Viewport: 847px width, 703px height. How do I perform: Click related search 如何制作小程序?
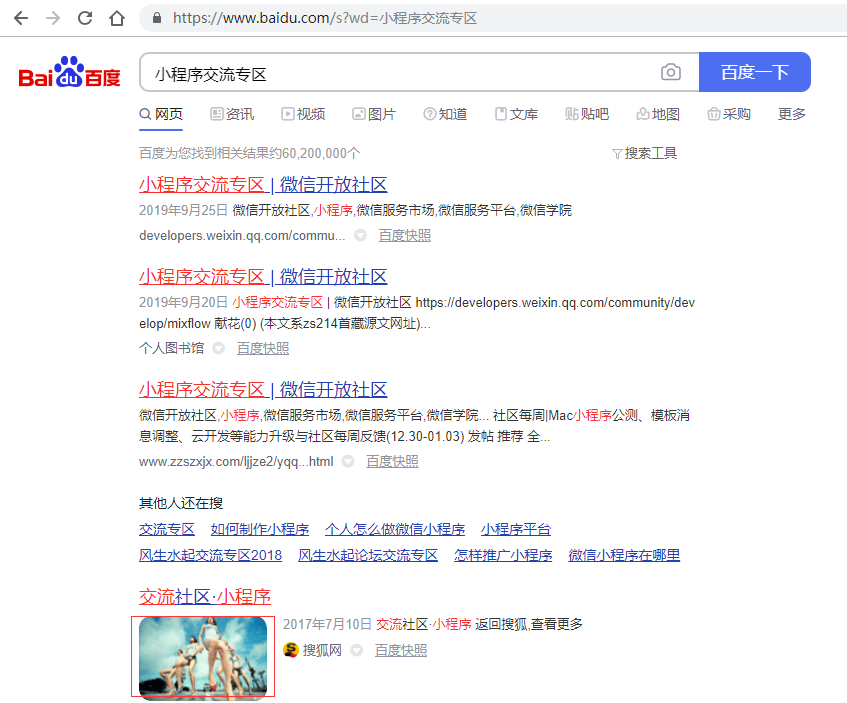click(260, 529)
